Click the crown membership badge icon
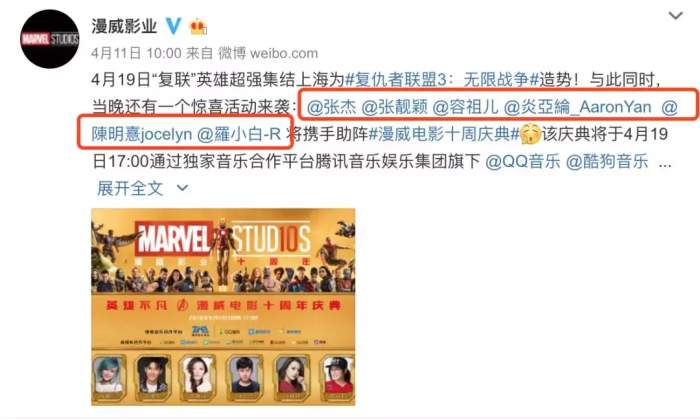This screenshot has width=700, height=420. click(x=198, y=27)
